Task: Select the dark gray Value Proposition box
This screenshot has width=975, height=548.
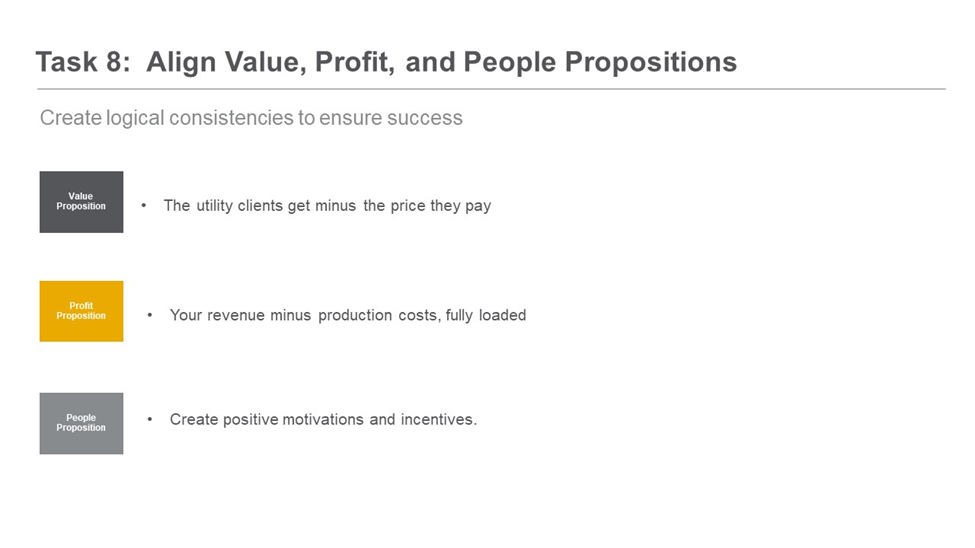Action: [x=81, y=202]
